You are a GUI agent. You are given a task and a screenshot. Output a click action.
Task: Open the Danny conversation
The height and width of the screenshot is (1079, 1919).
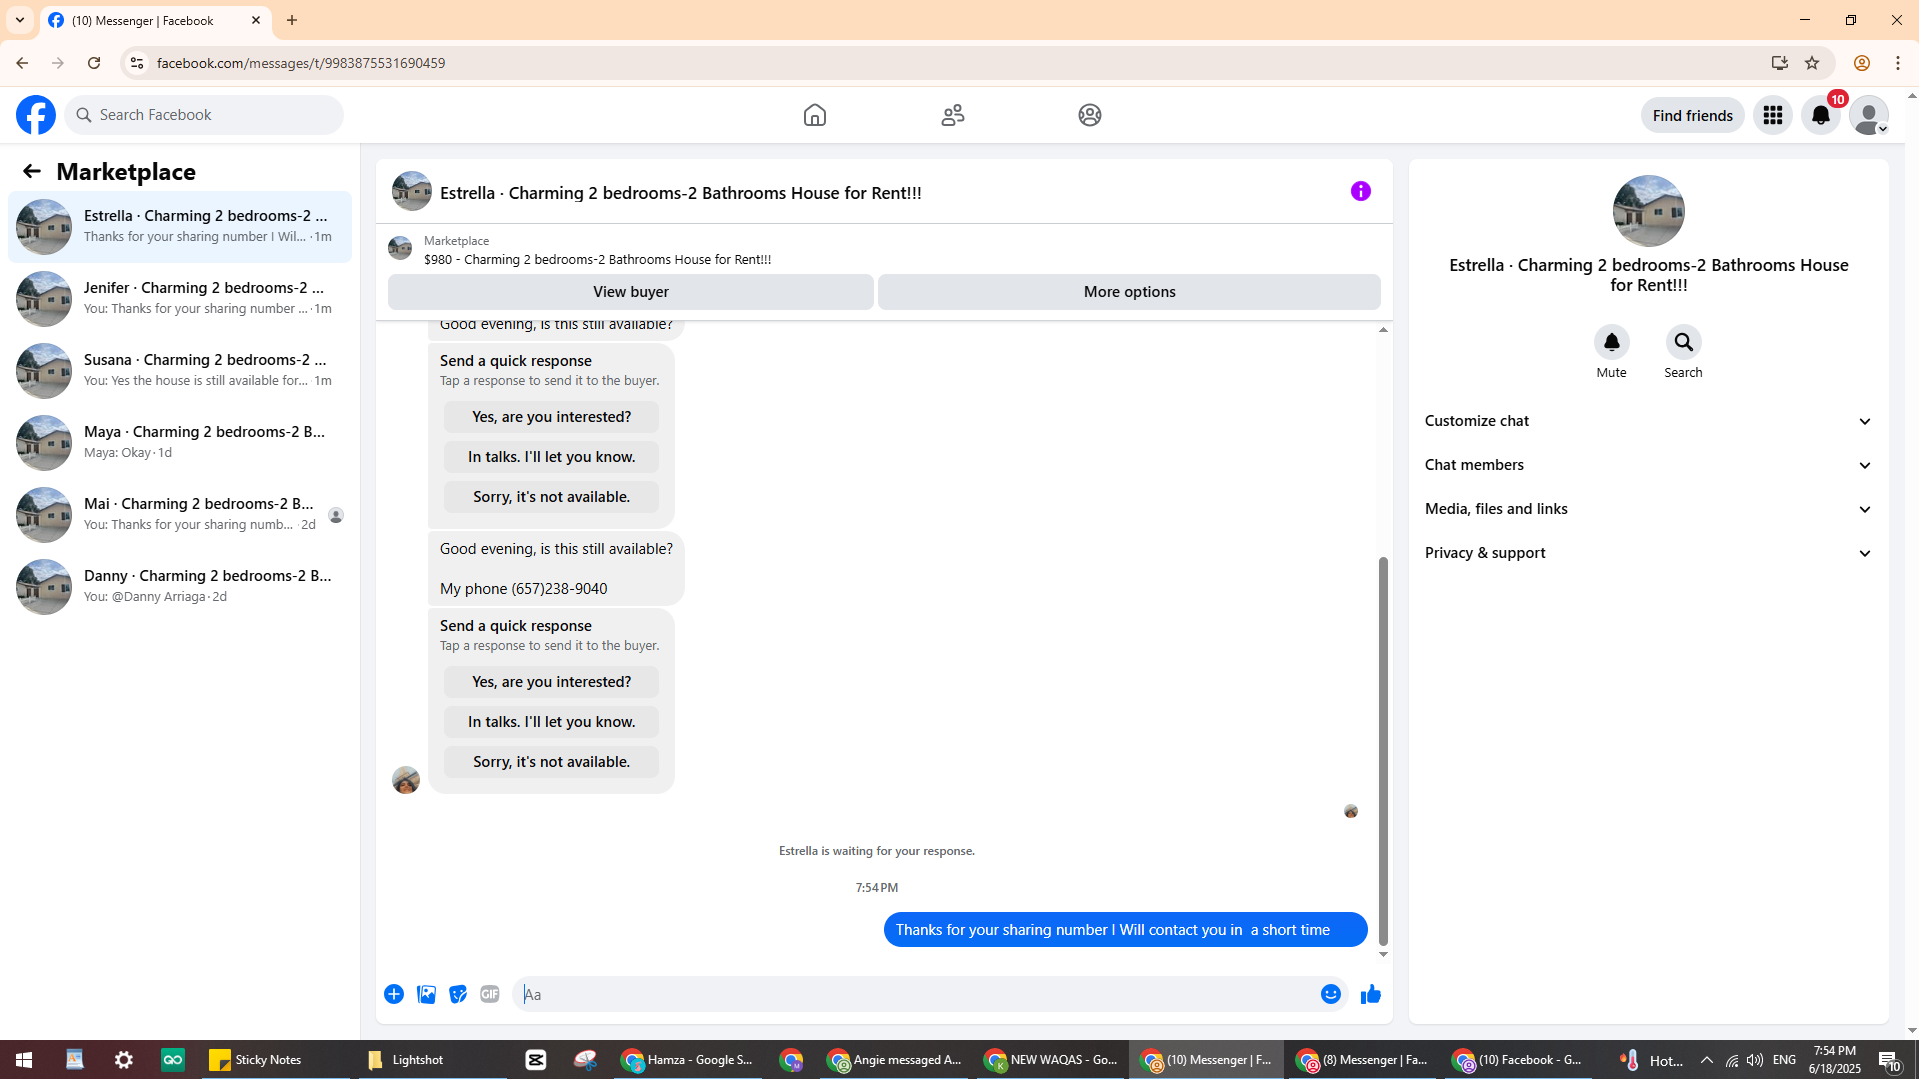[x=180, y=587]
